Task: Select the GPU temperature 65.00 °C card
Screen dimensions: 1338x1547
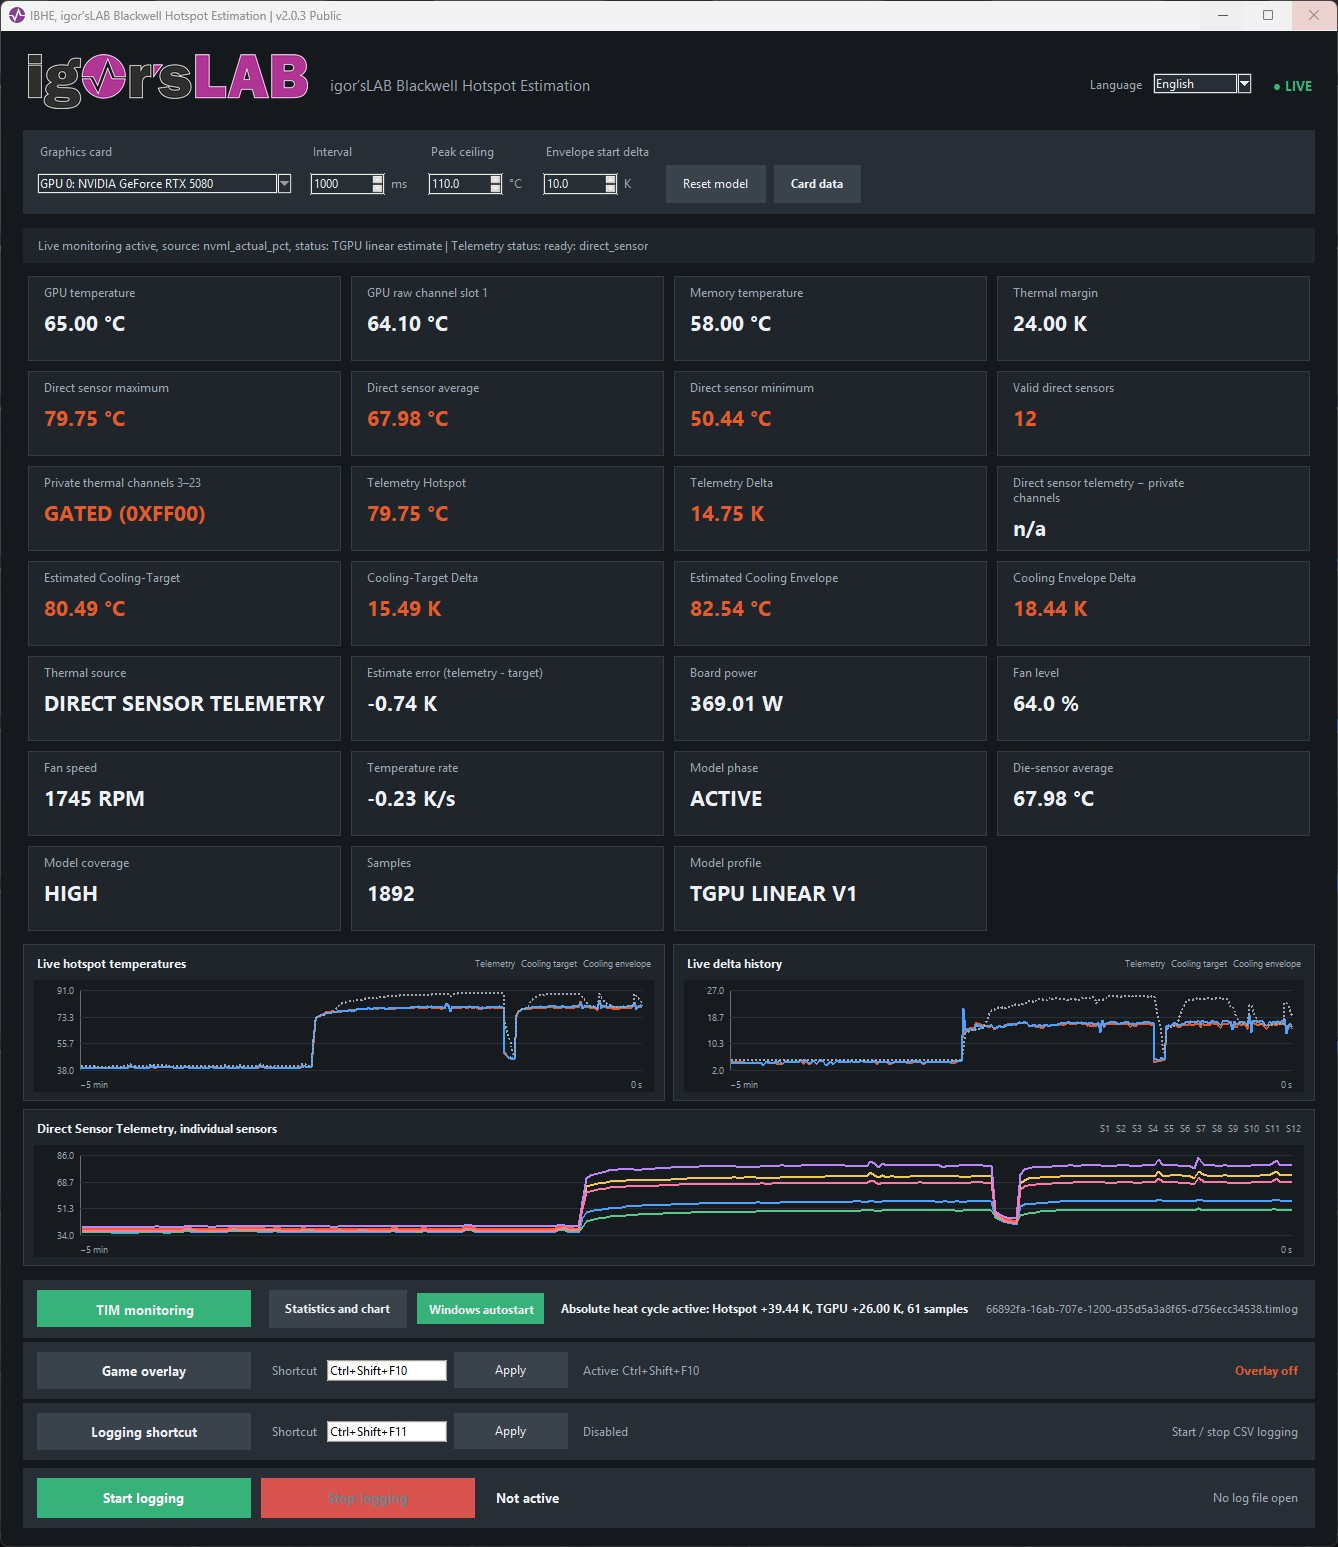Action: 184,318
